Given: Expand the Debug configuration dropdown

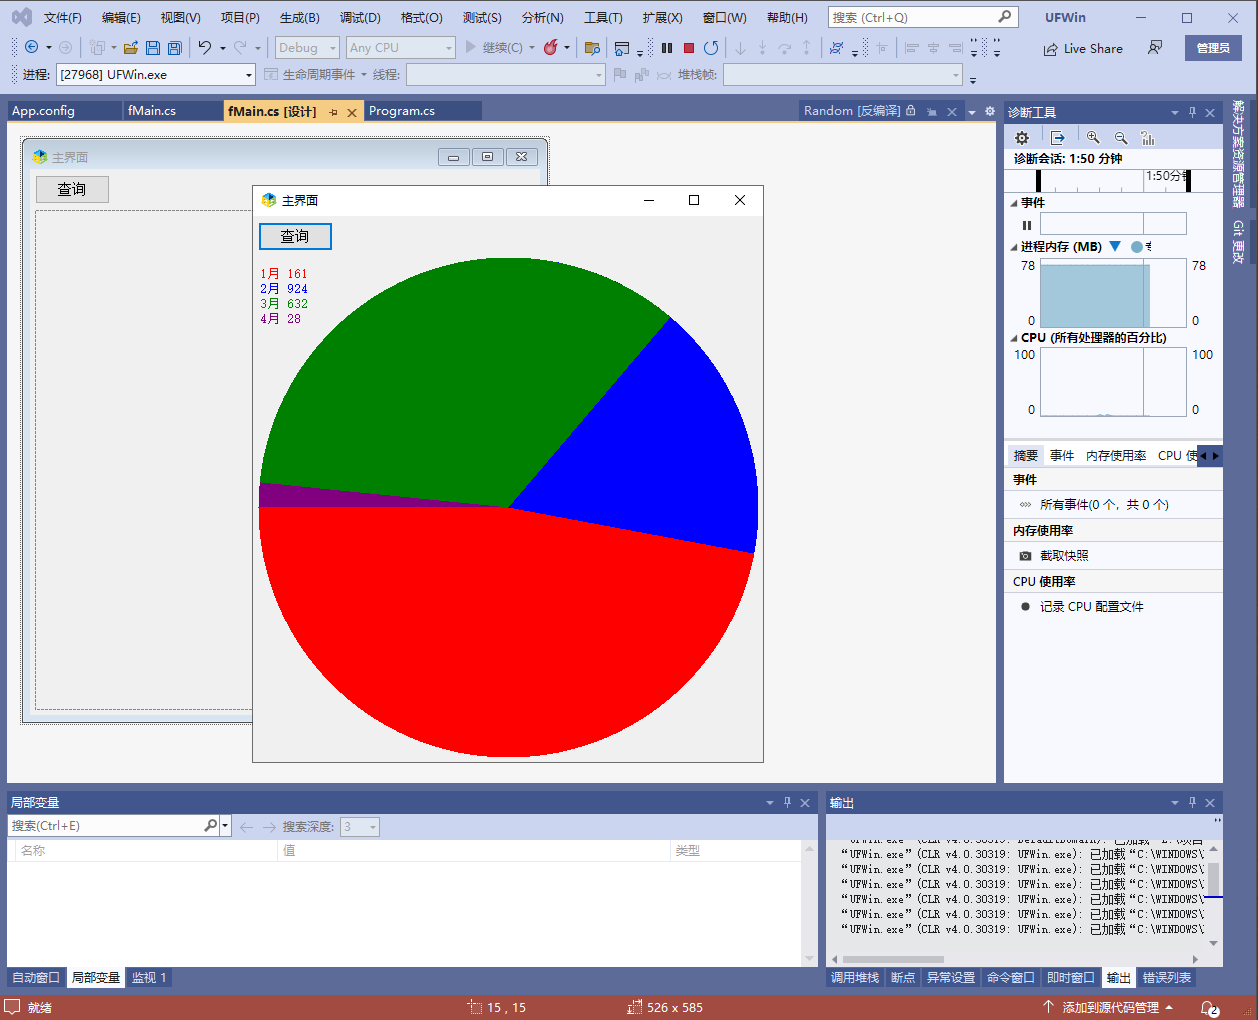Looking at the screenshot, I should [332, 48].
